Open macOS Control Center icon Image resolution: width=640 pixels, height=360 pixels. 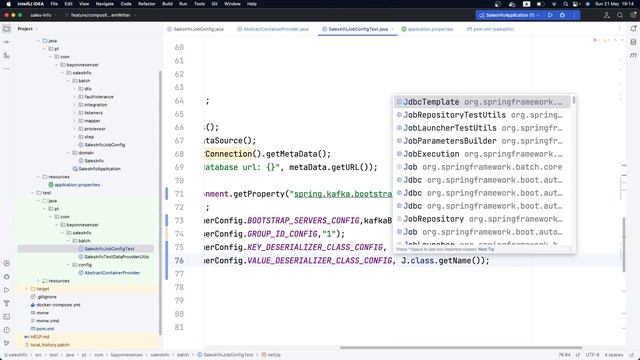[576, 4]
